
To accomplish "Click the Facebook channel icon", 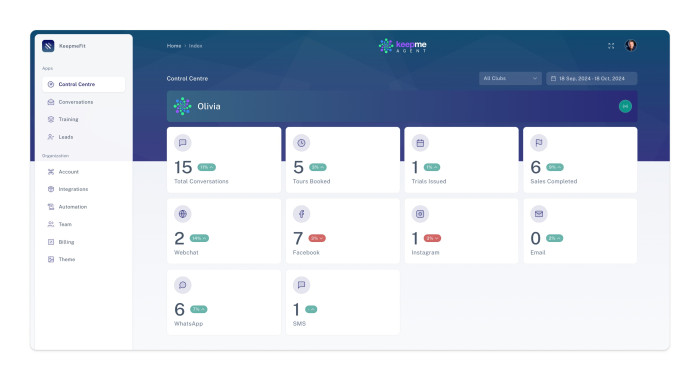I will click(301, 214).
